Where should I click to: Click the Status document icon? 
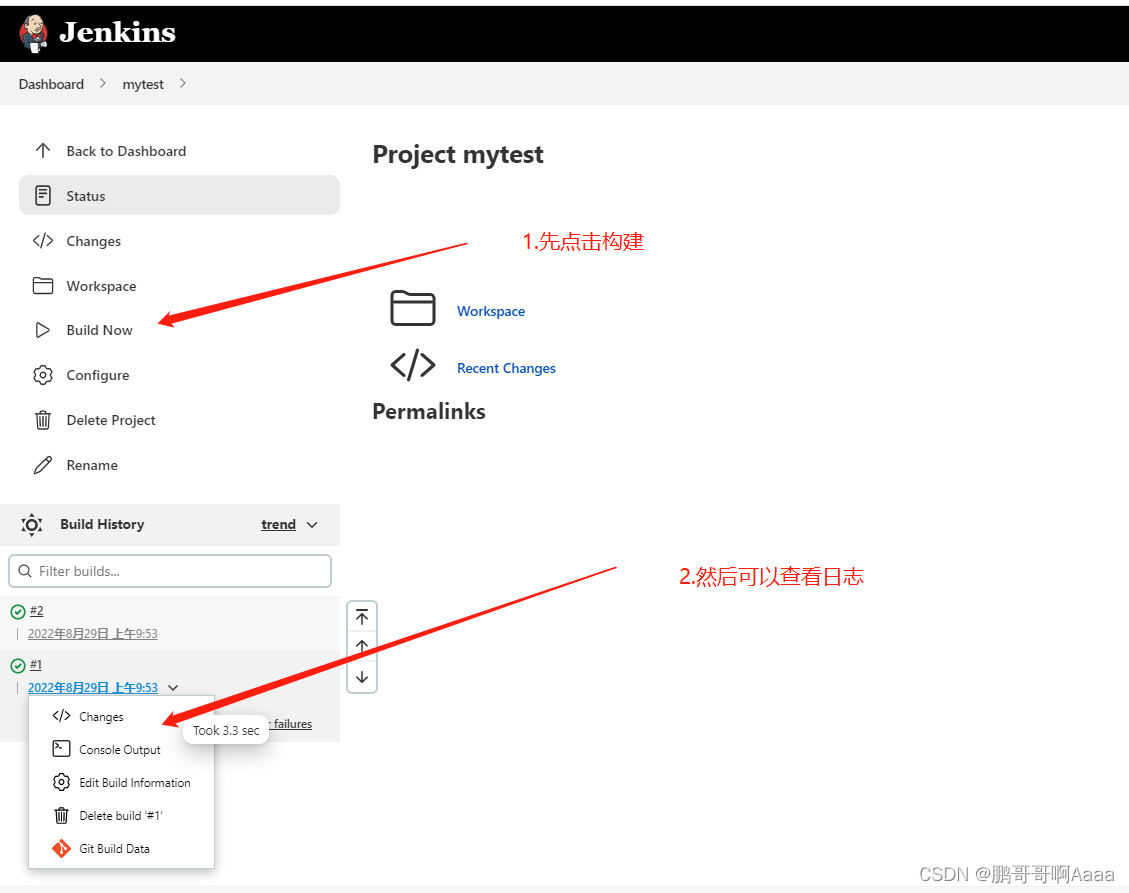pos(43,195)
